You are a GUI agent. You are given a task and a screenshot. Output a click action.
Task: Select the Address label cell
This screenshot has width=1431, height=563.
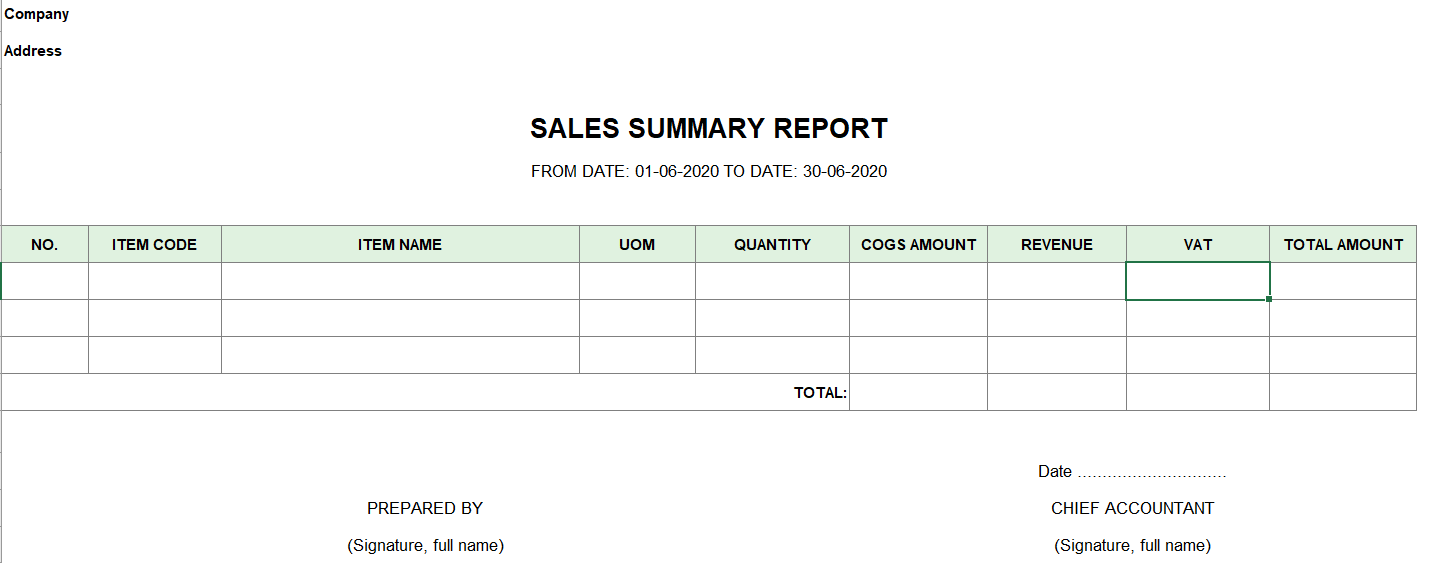[x=33, y=51]
